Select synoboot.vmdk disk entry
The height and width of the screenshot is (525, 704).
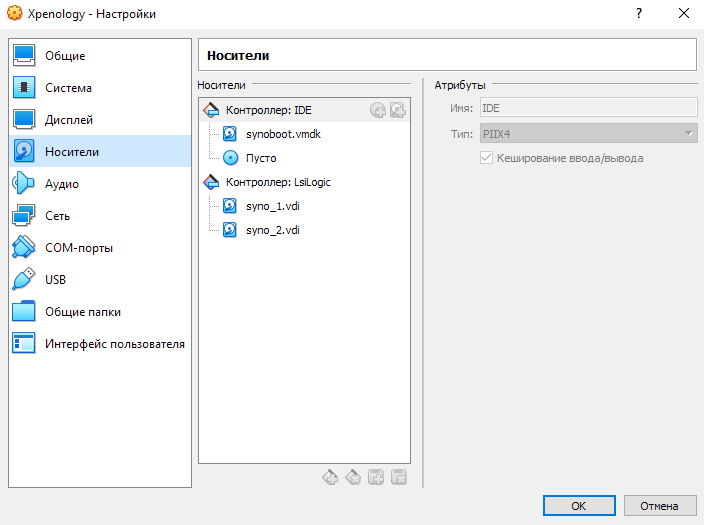click(283, 134)
